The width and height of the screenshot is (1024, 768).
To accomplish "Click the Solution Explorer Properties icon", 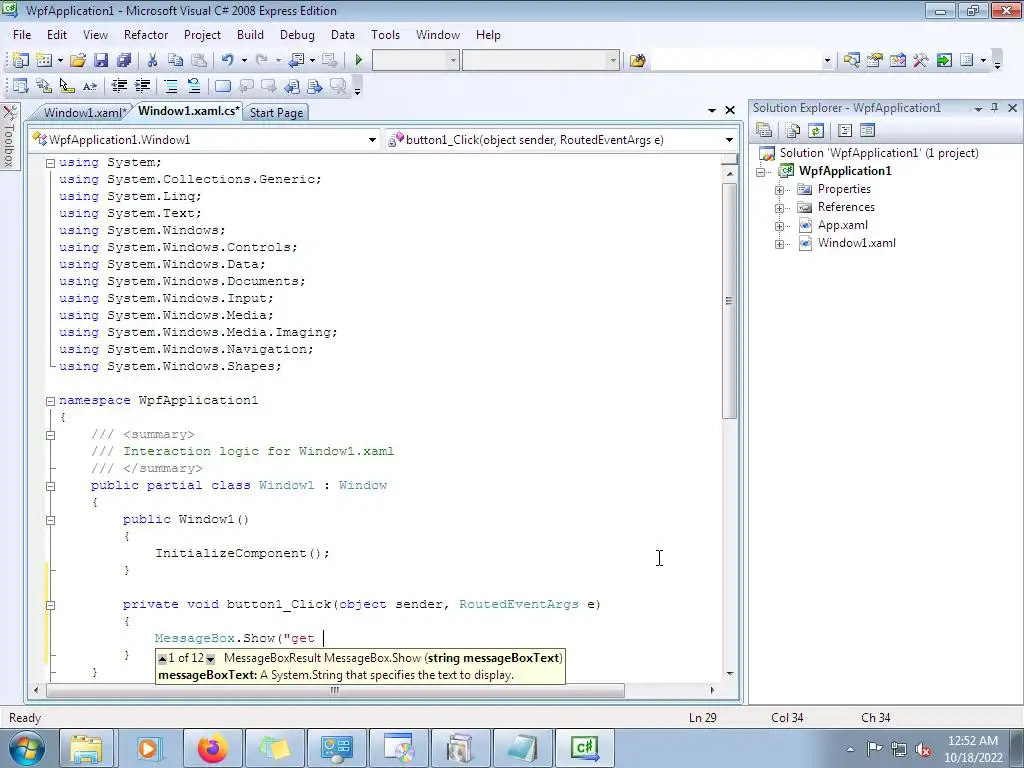I will 764,131.
